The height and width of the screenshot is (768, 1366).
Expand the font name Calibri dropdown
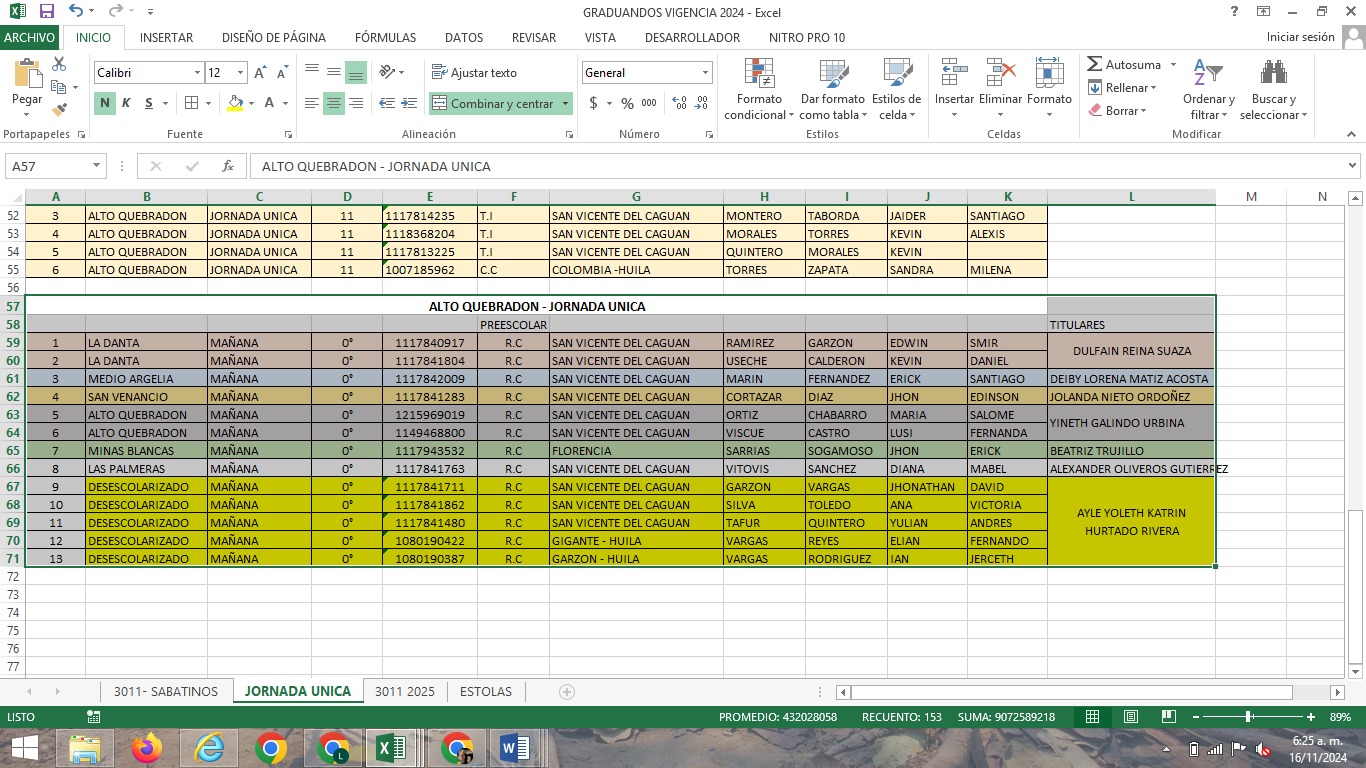[x=197, y=73]
